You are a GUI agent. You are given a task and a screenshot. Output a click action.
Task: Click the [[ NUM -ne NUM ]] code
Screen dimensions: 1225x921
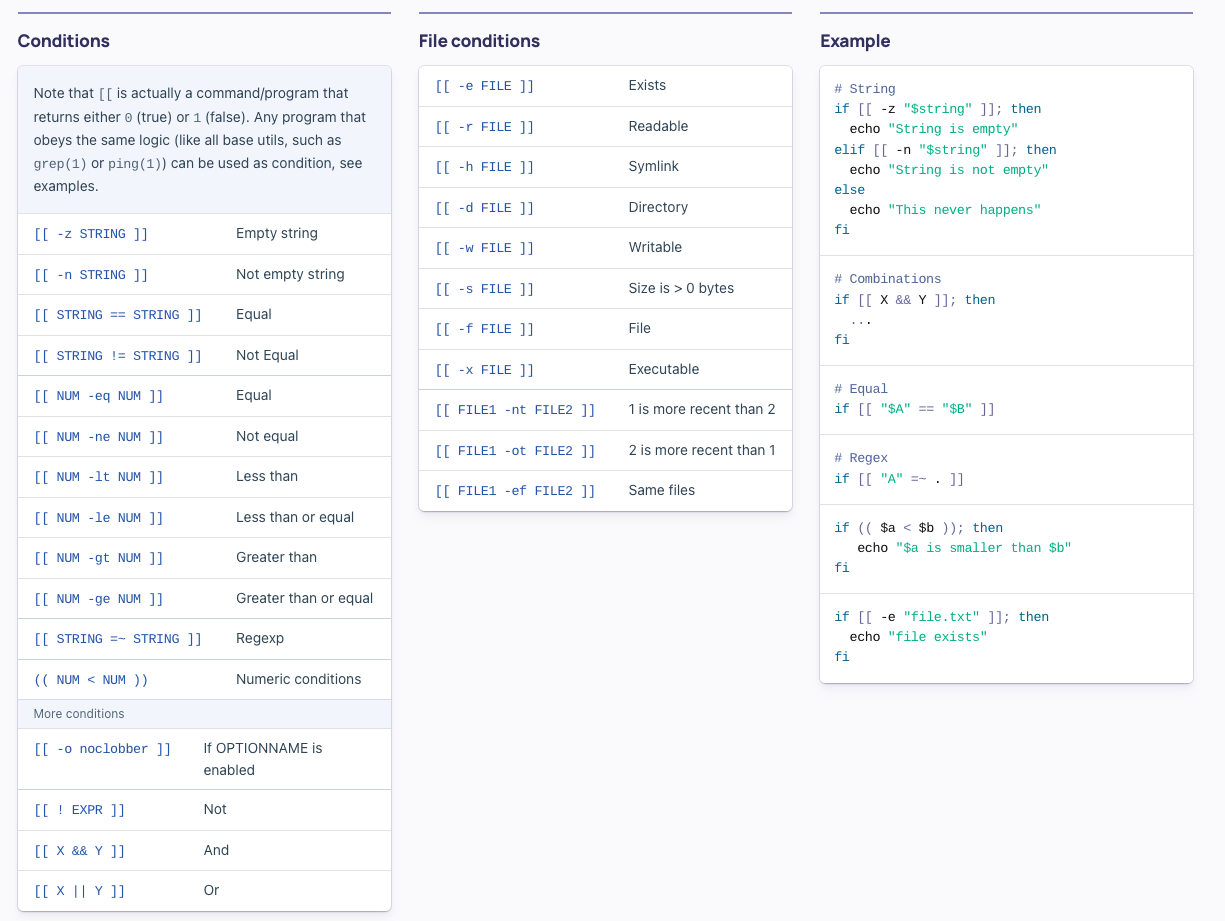click(99, 437)
